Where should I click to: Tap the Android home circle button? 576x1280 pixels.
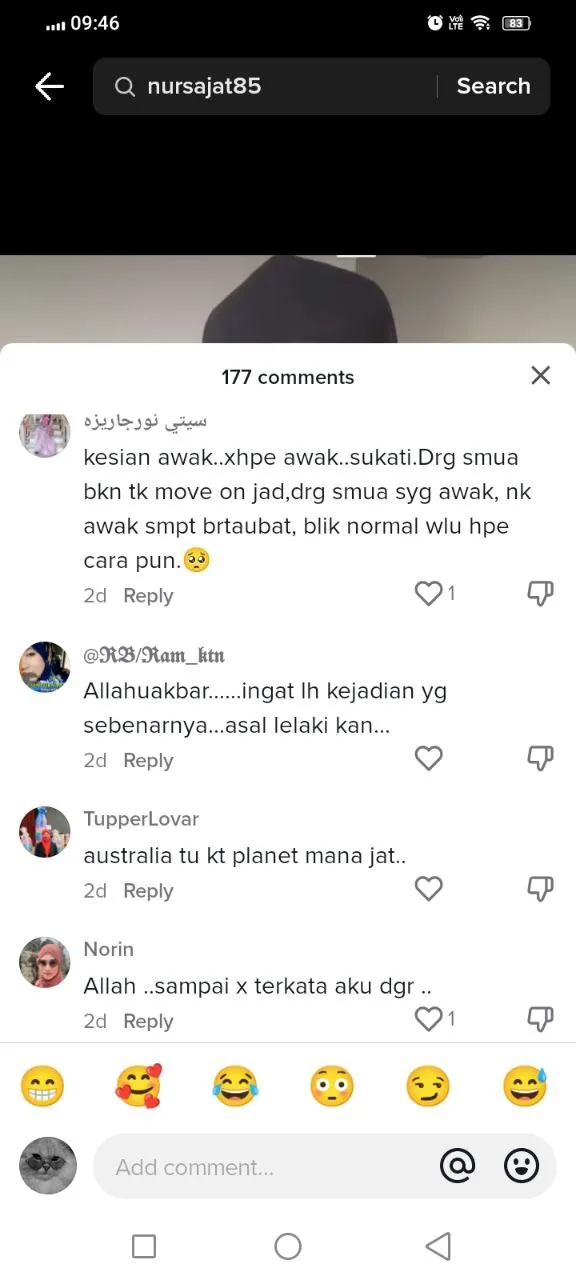(x=288, y=1246)
